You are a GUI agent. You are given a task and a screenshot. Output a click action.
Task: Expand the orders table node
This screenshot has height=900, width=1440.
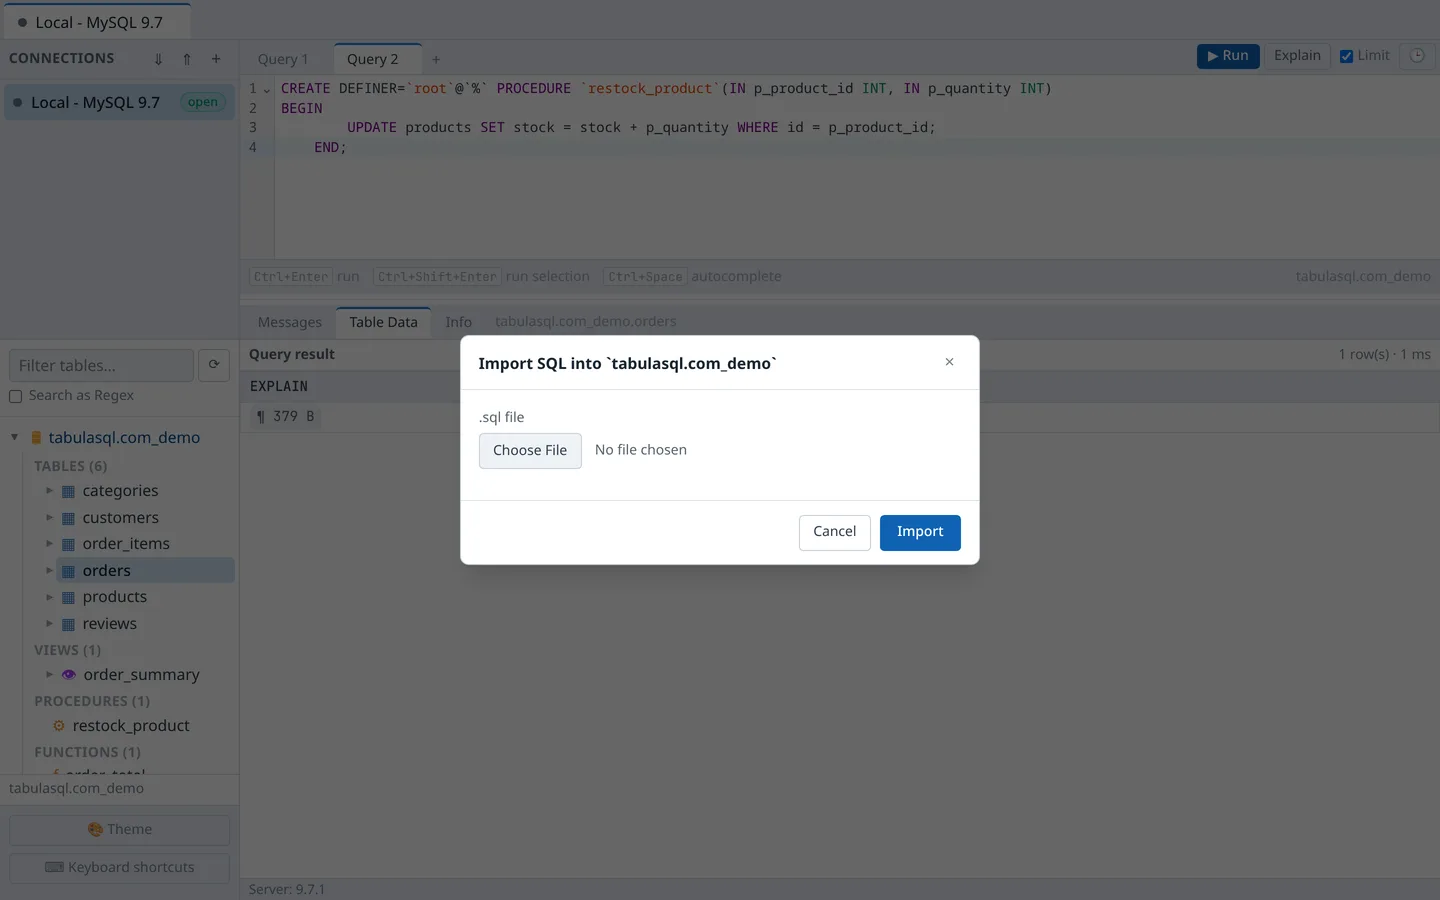coord(49,571)
